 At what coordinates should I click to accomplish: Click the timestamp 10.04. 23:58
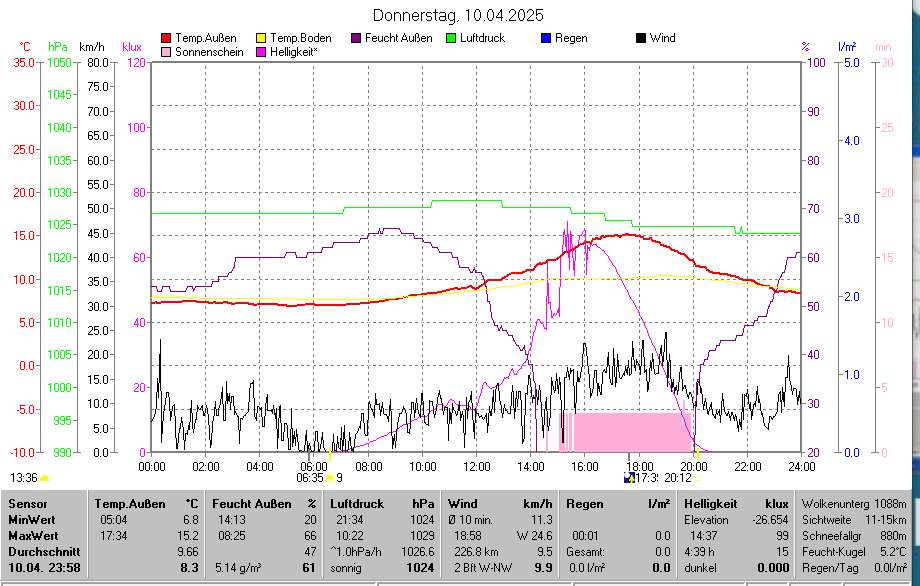[x=44, y=568]
